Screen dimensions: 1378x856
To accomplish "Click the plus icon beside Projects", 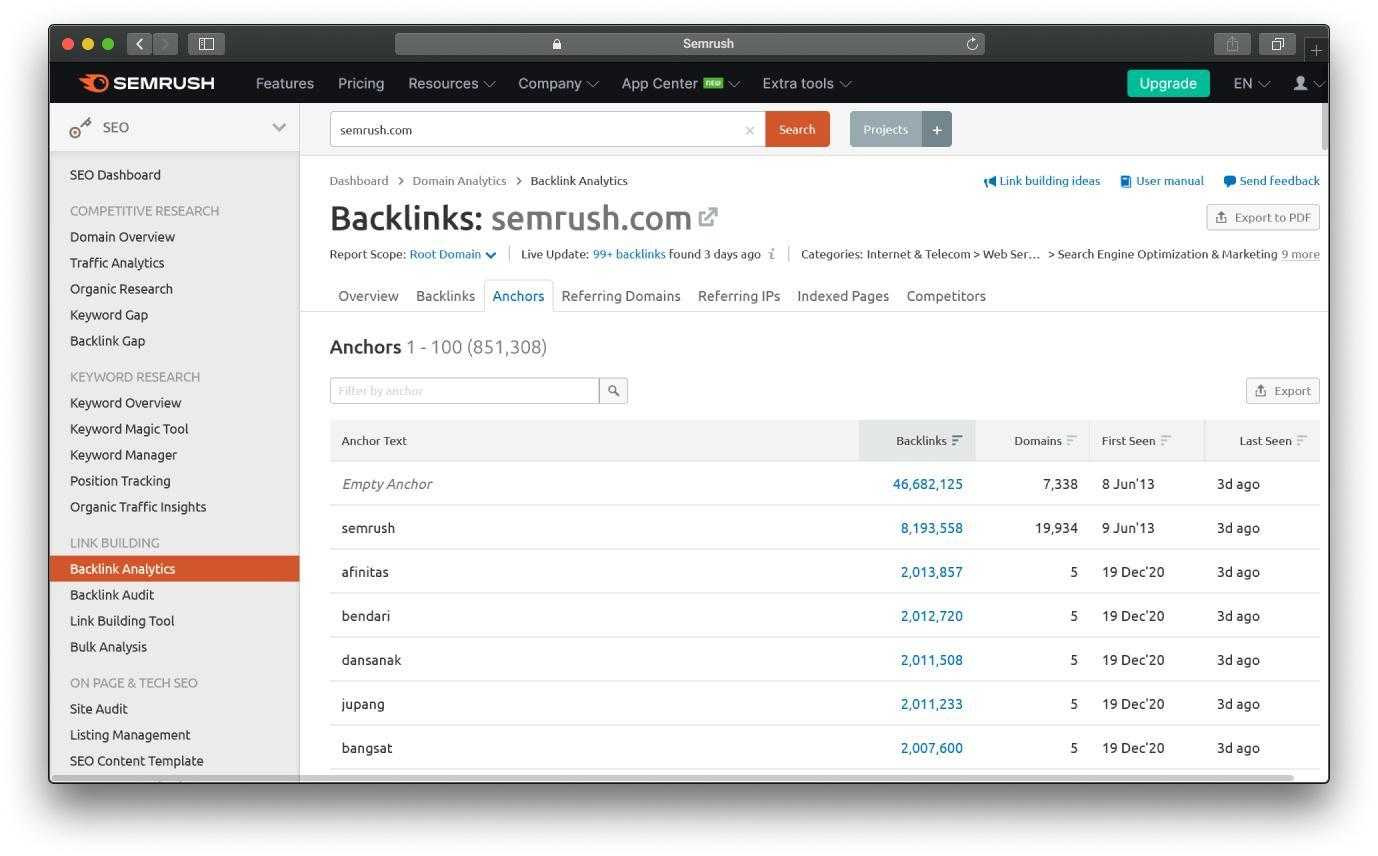I will click(937, 130).
